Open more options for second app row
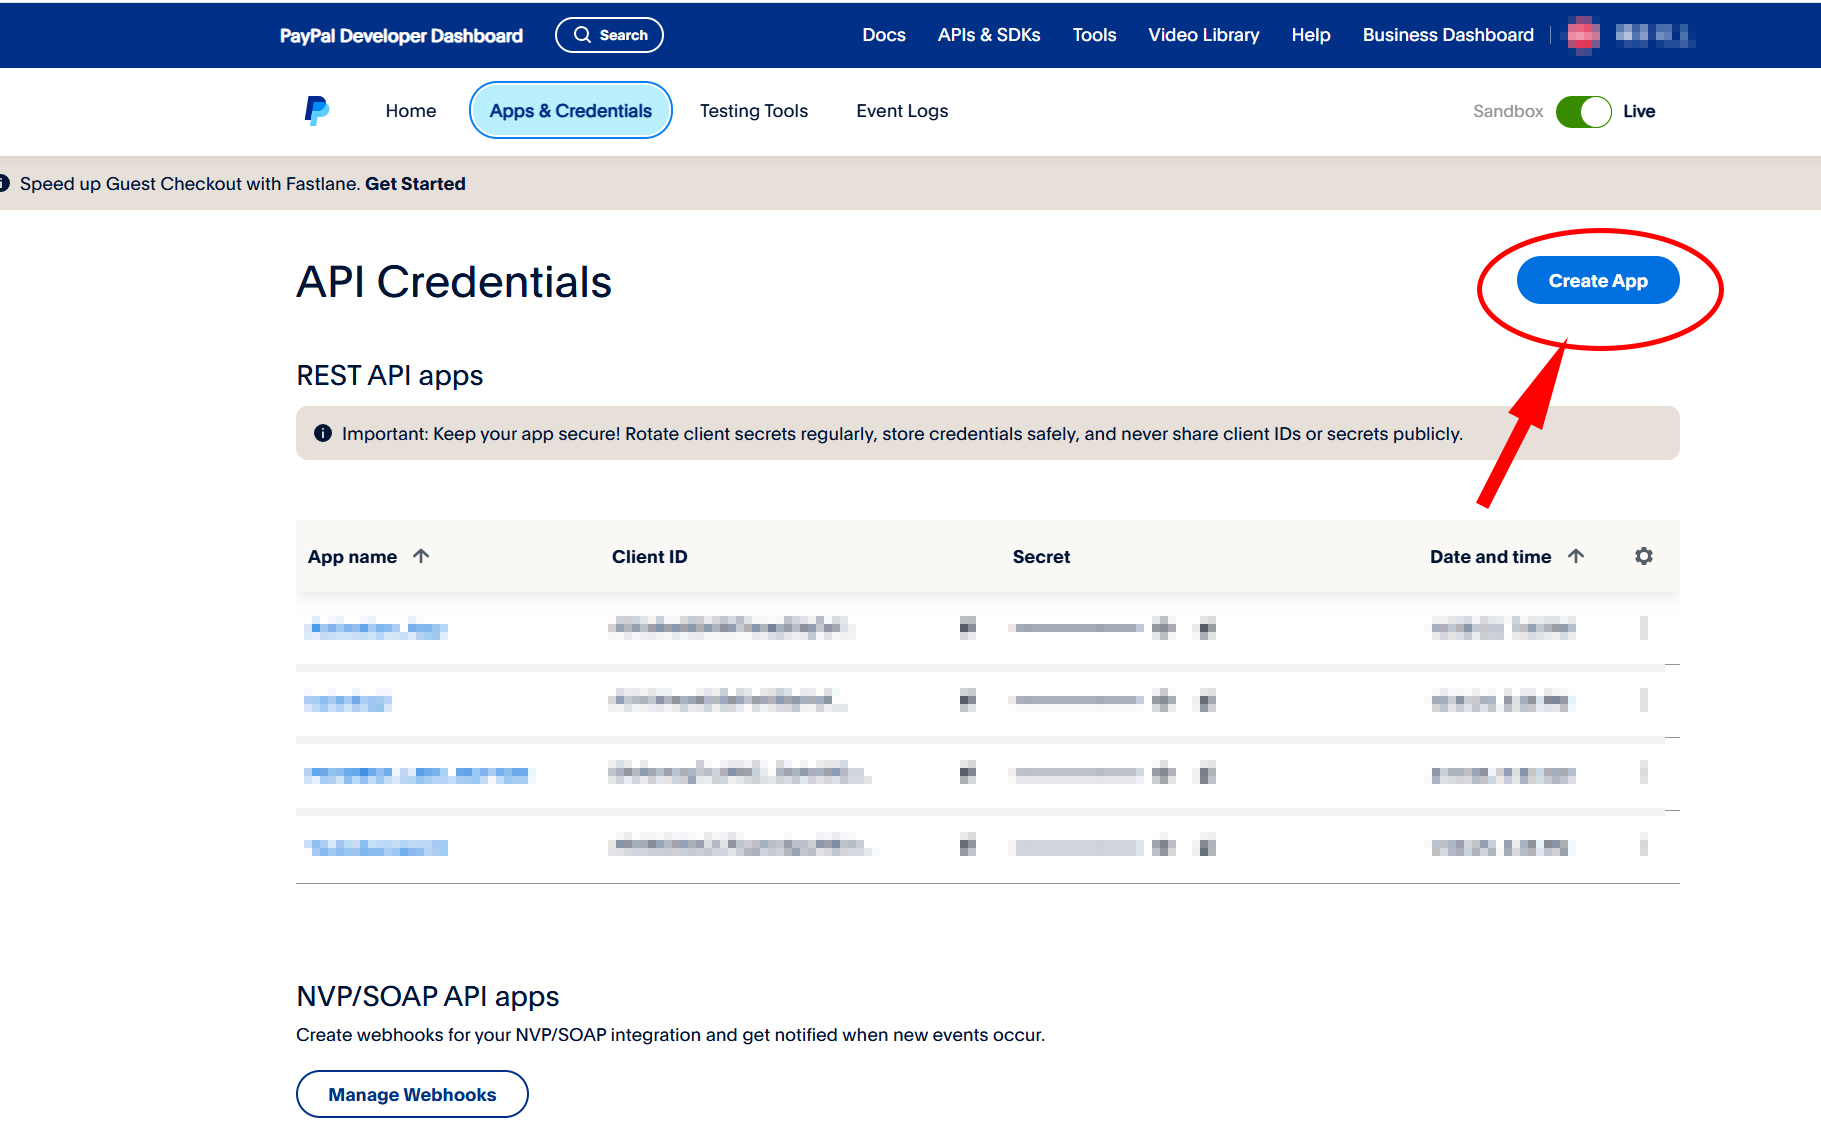Screen dimensions: 1821x1131 pyautogui.click(x=1644, y=700)
